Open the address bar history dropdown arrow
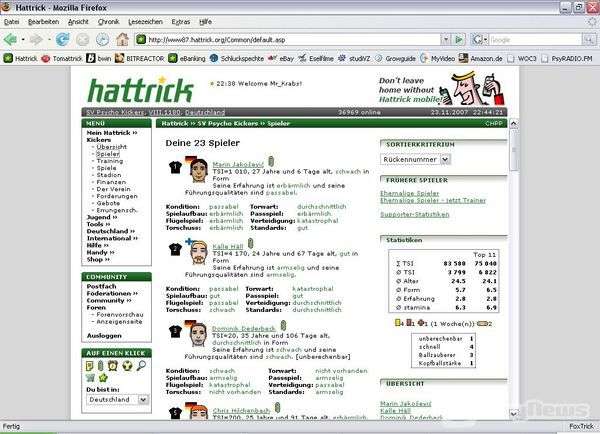The height and width of the screenshot is (434, 600). click(445, 39)
